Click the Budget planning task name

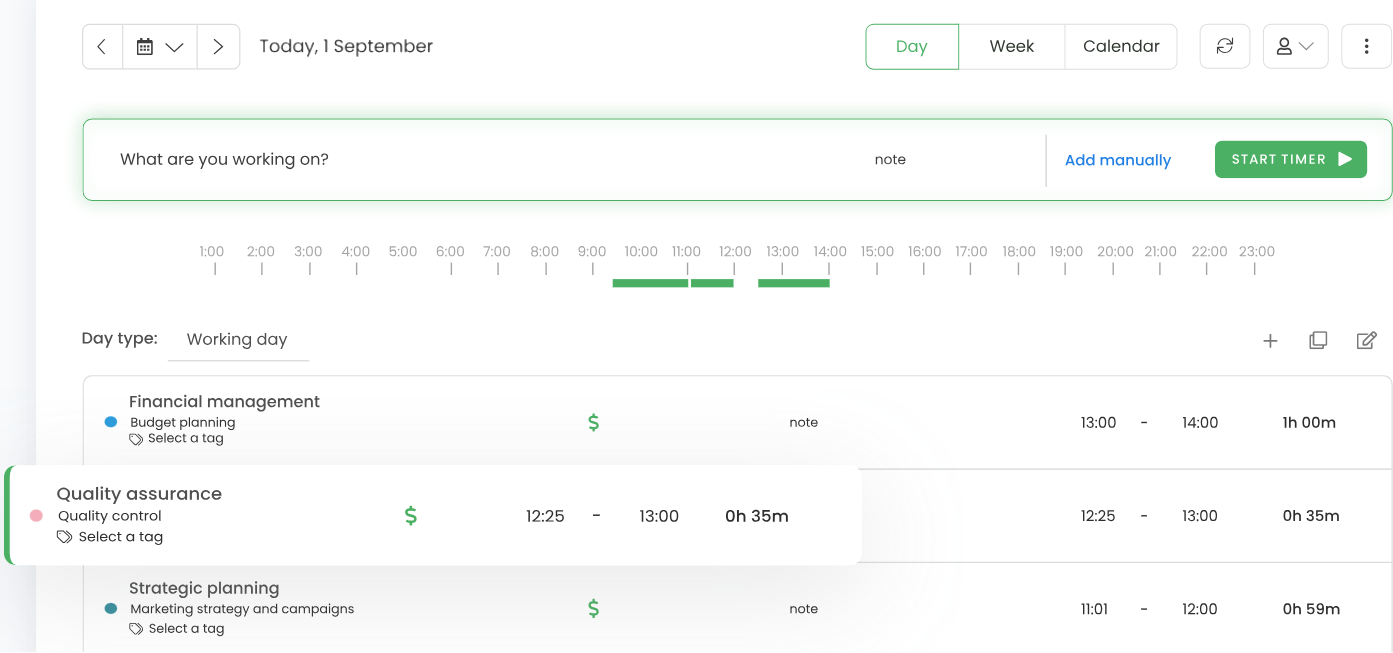point(183,423)
